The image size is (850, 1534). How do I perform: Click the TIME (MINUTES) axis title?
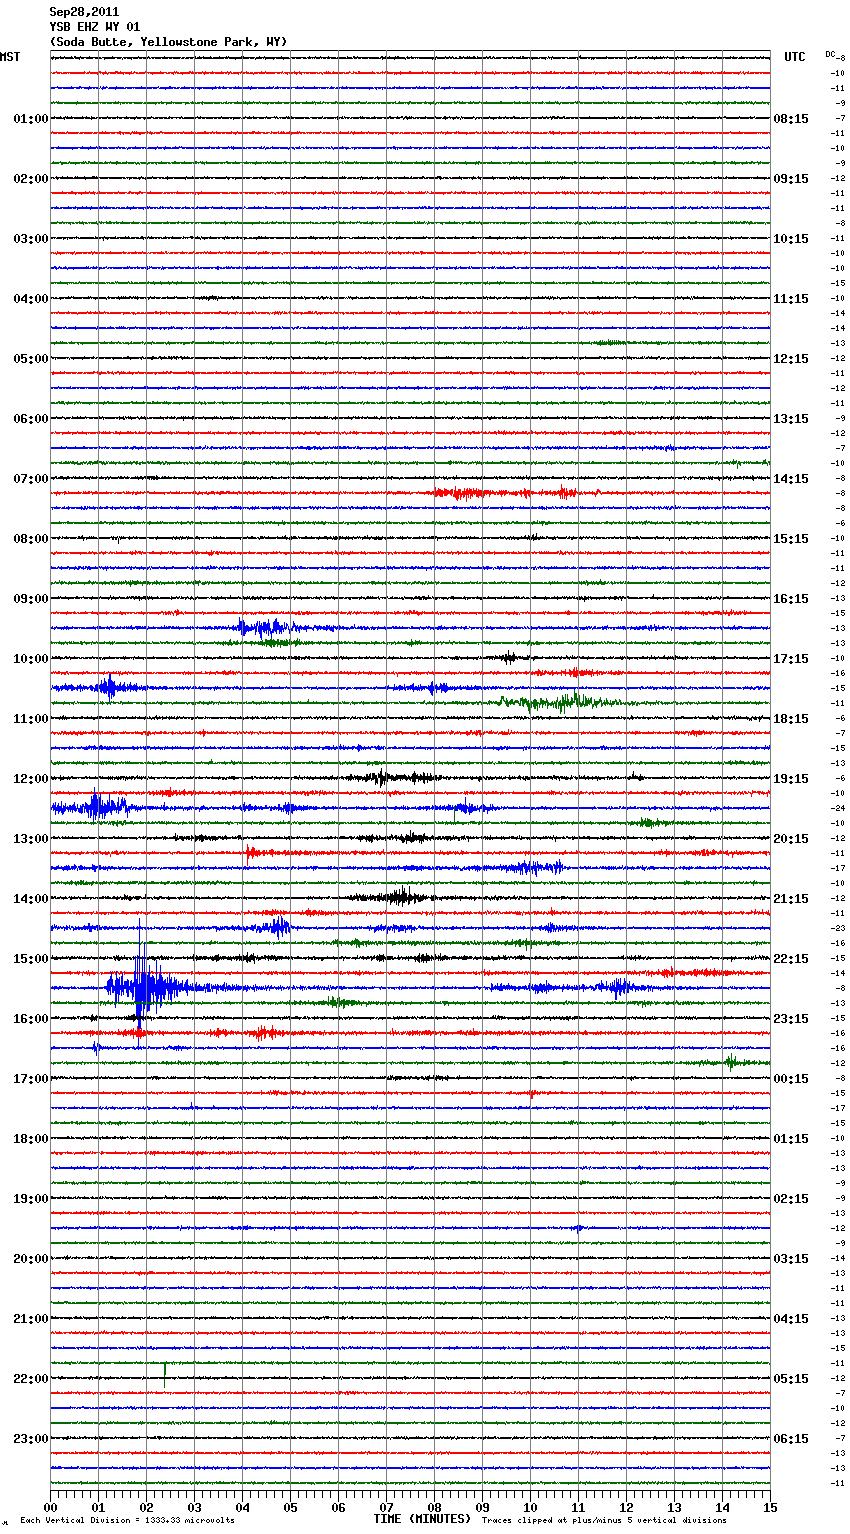click(422, 1519)
